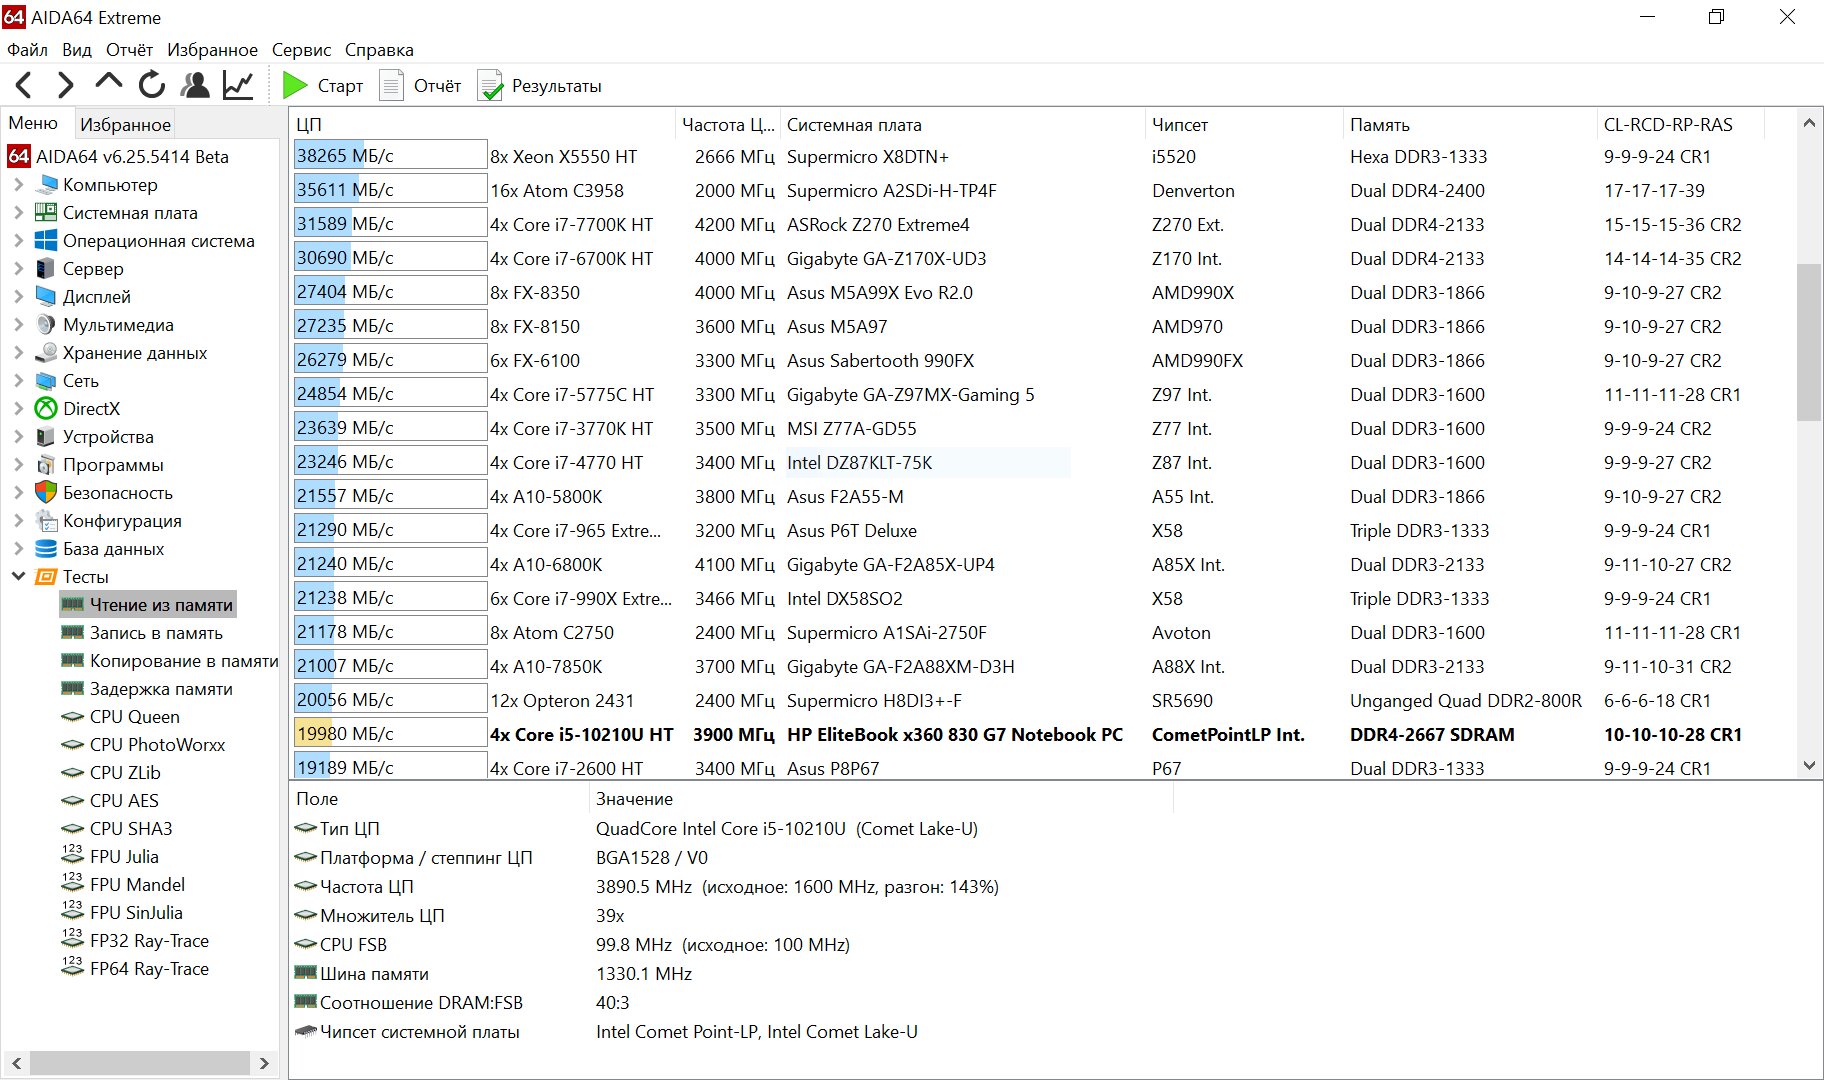
Task: Expand the Хранение данных node
Action: (x=18, y=353)
